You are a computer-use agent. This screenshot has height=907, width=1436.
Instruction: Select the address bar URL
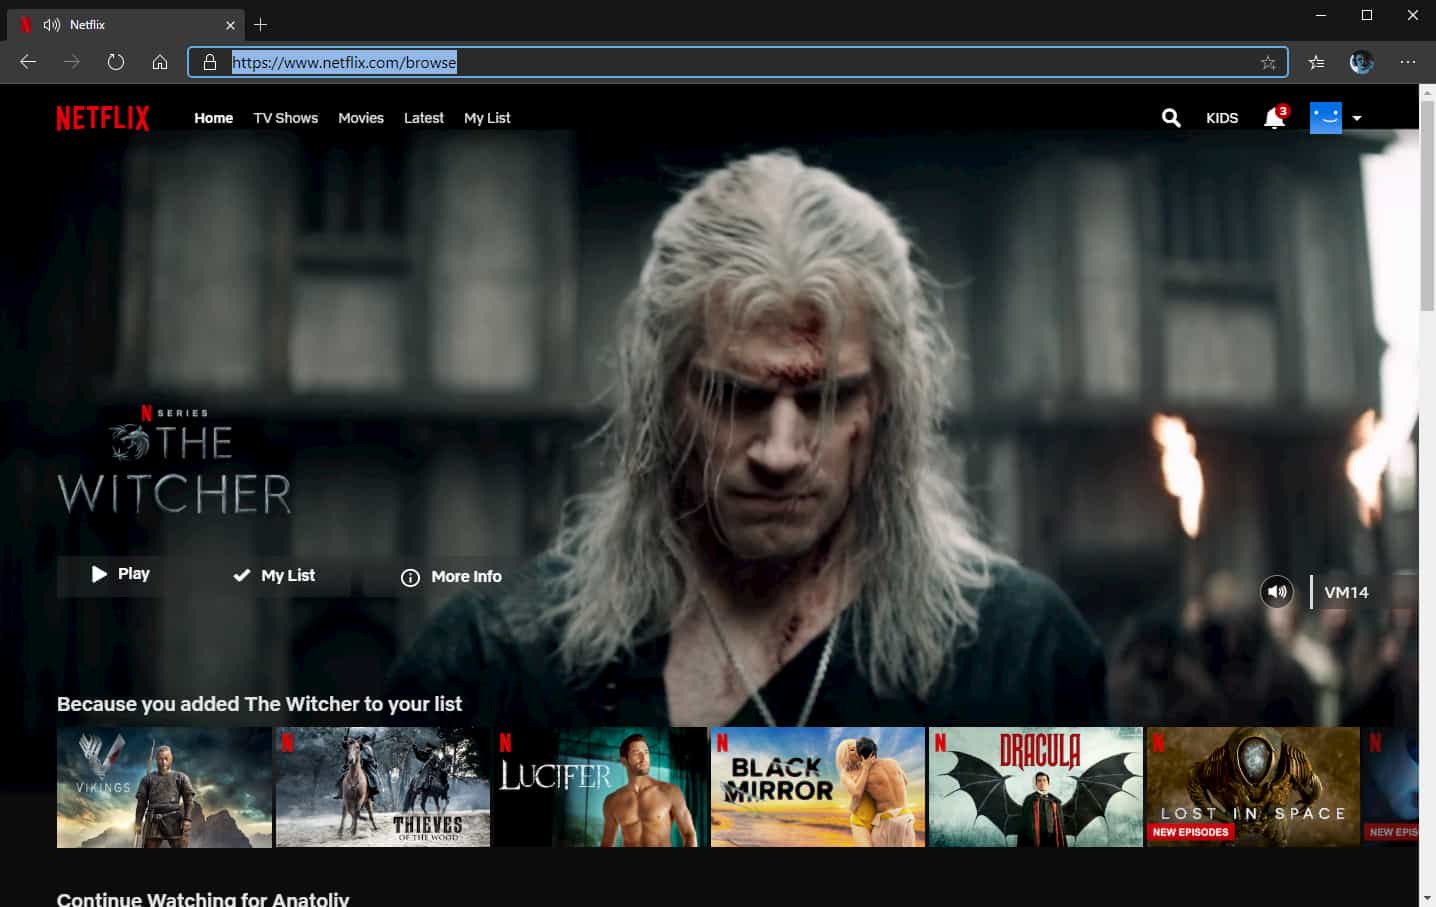pyautogui.click(x=344, y=62)
